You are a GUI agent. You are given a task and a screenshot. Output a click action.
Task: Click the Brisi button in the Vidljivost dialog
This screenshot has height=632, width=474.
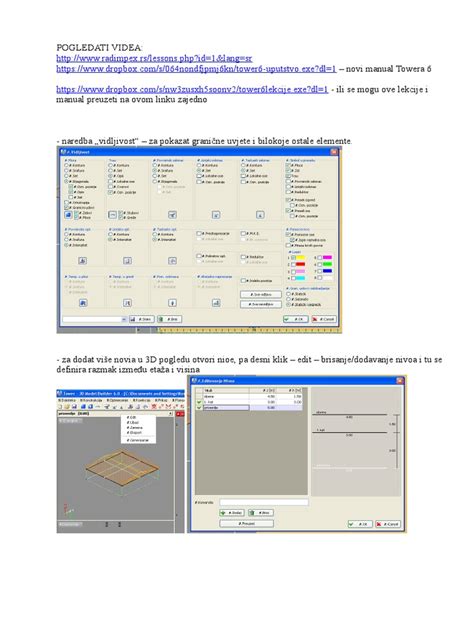click(x=169, y=319)
